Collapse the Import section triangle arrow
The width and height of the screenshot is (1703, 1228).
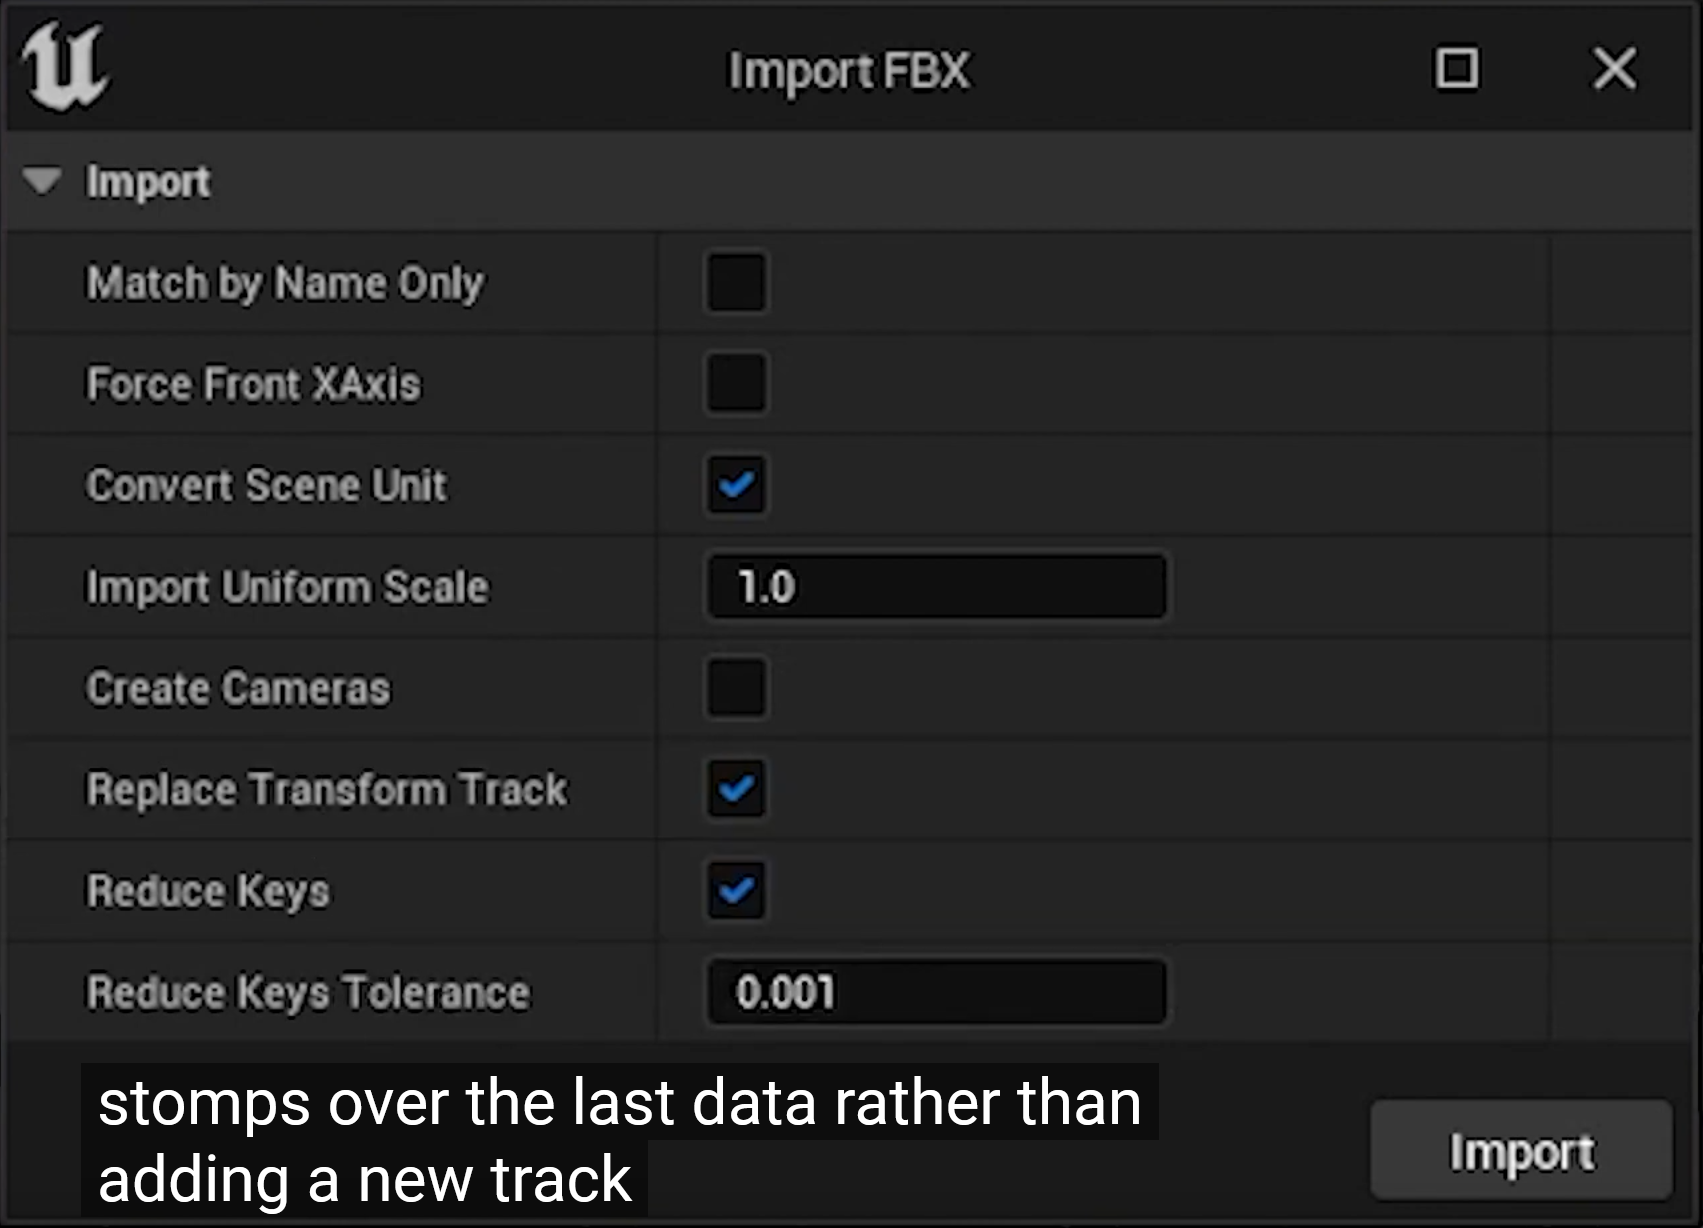click(x=42, y=182)
